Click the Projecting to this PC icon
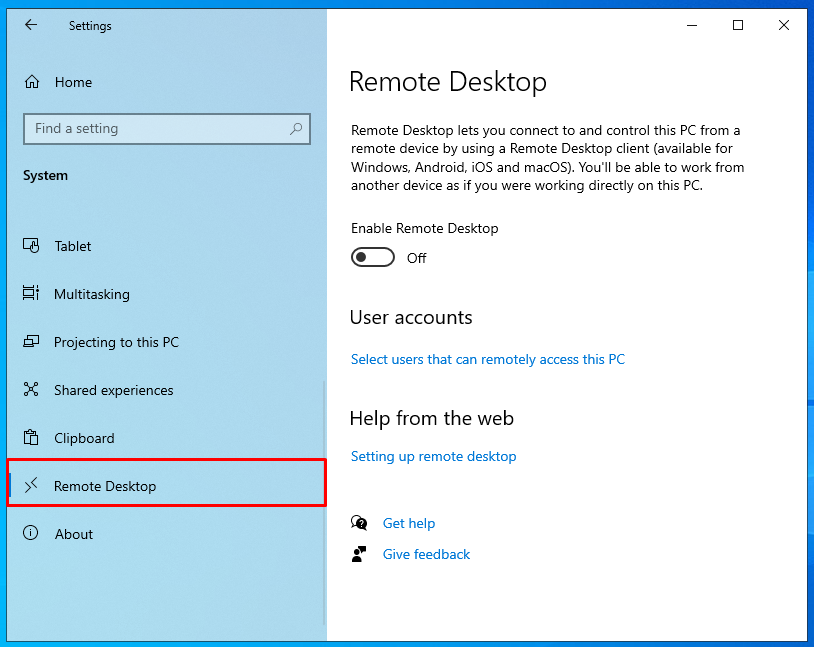This screenshot has height=647, width=814. (31, 342)
